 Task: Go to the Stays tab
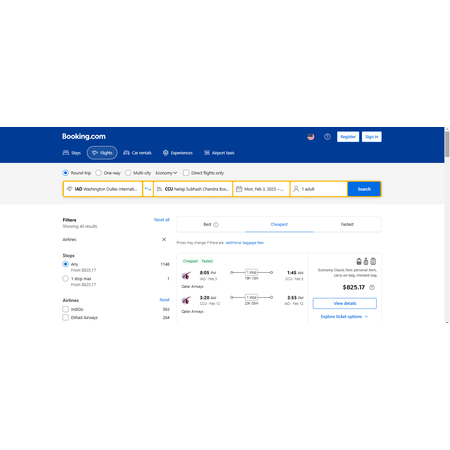[x=72, y=153]
